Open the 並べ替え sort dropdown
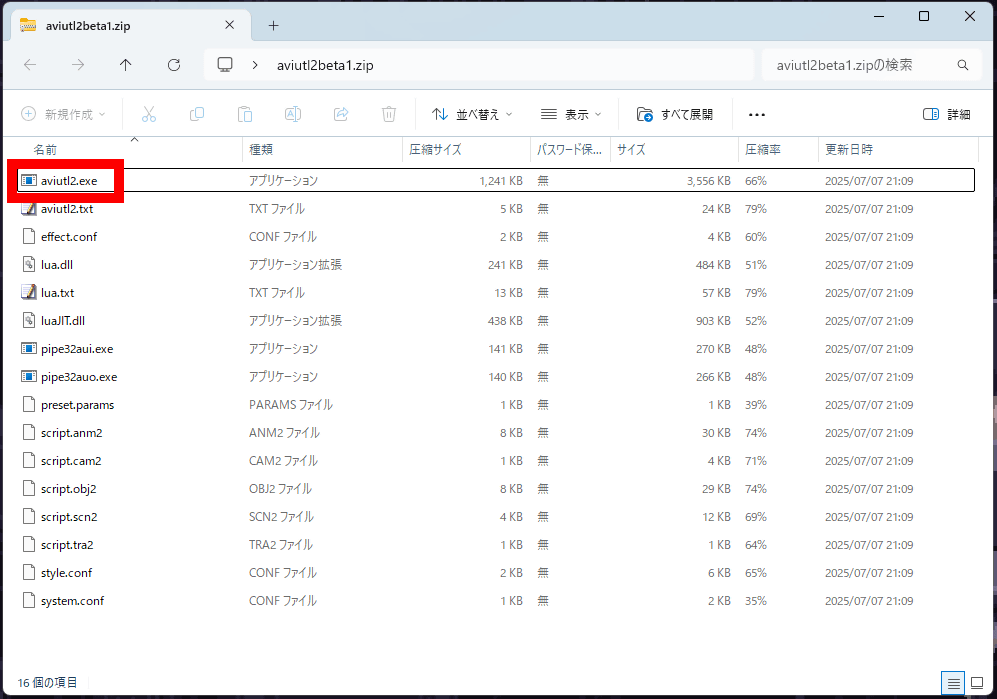 point(472,114)
